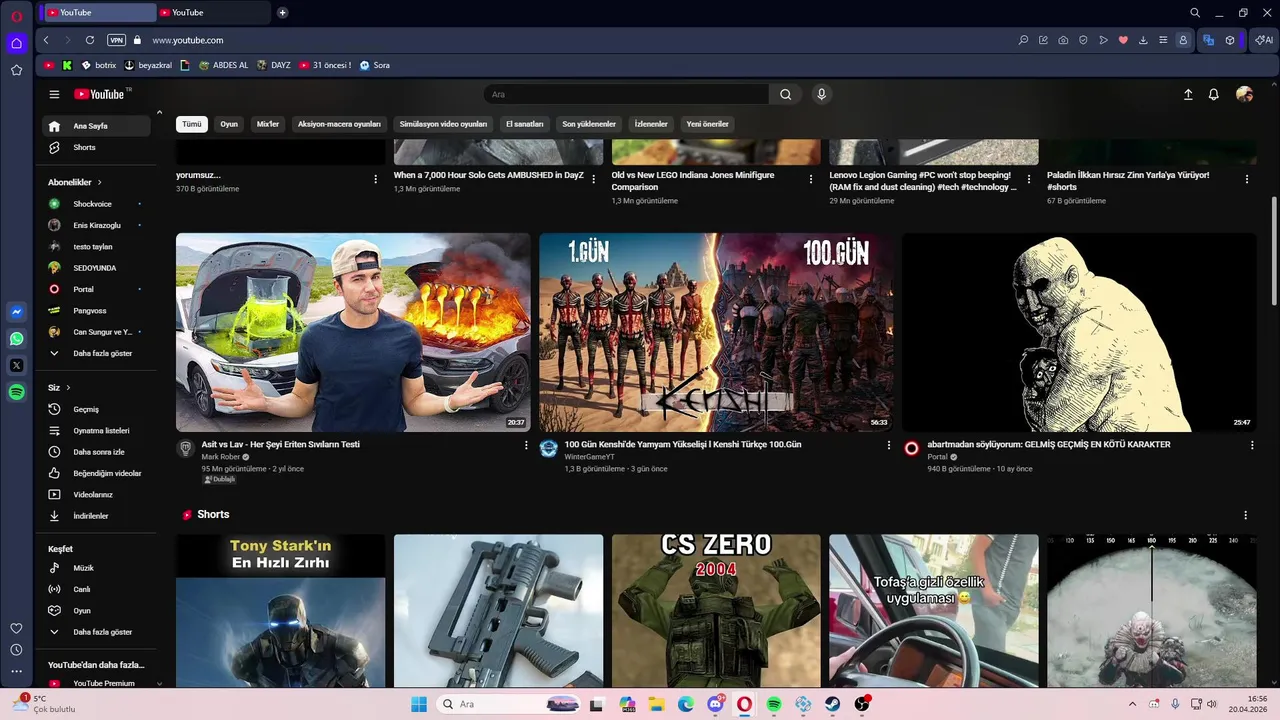This screenshot has height=720, width=1280.
Task: Expand the Abonelikler section arrow
Action: pyautogui.click(x=99, y=182)
